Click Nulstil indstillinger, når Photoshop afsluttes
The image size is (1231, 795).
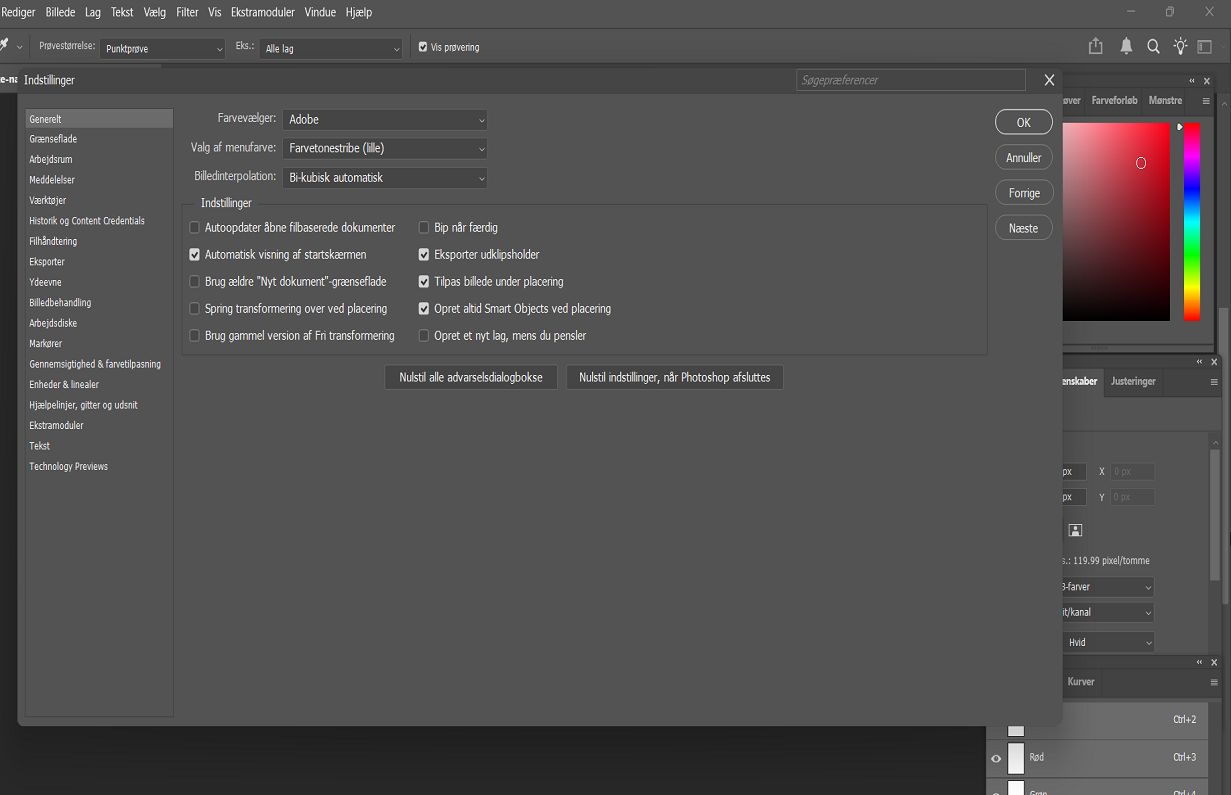point(675,378)
